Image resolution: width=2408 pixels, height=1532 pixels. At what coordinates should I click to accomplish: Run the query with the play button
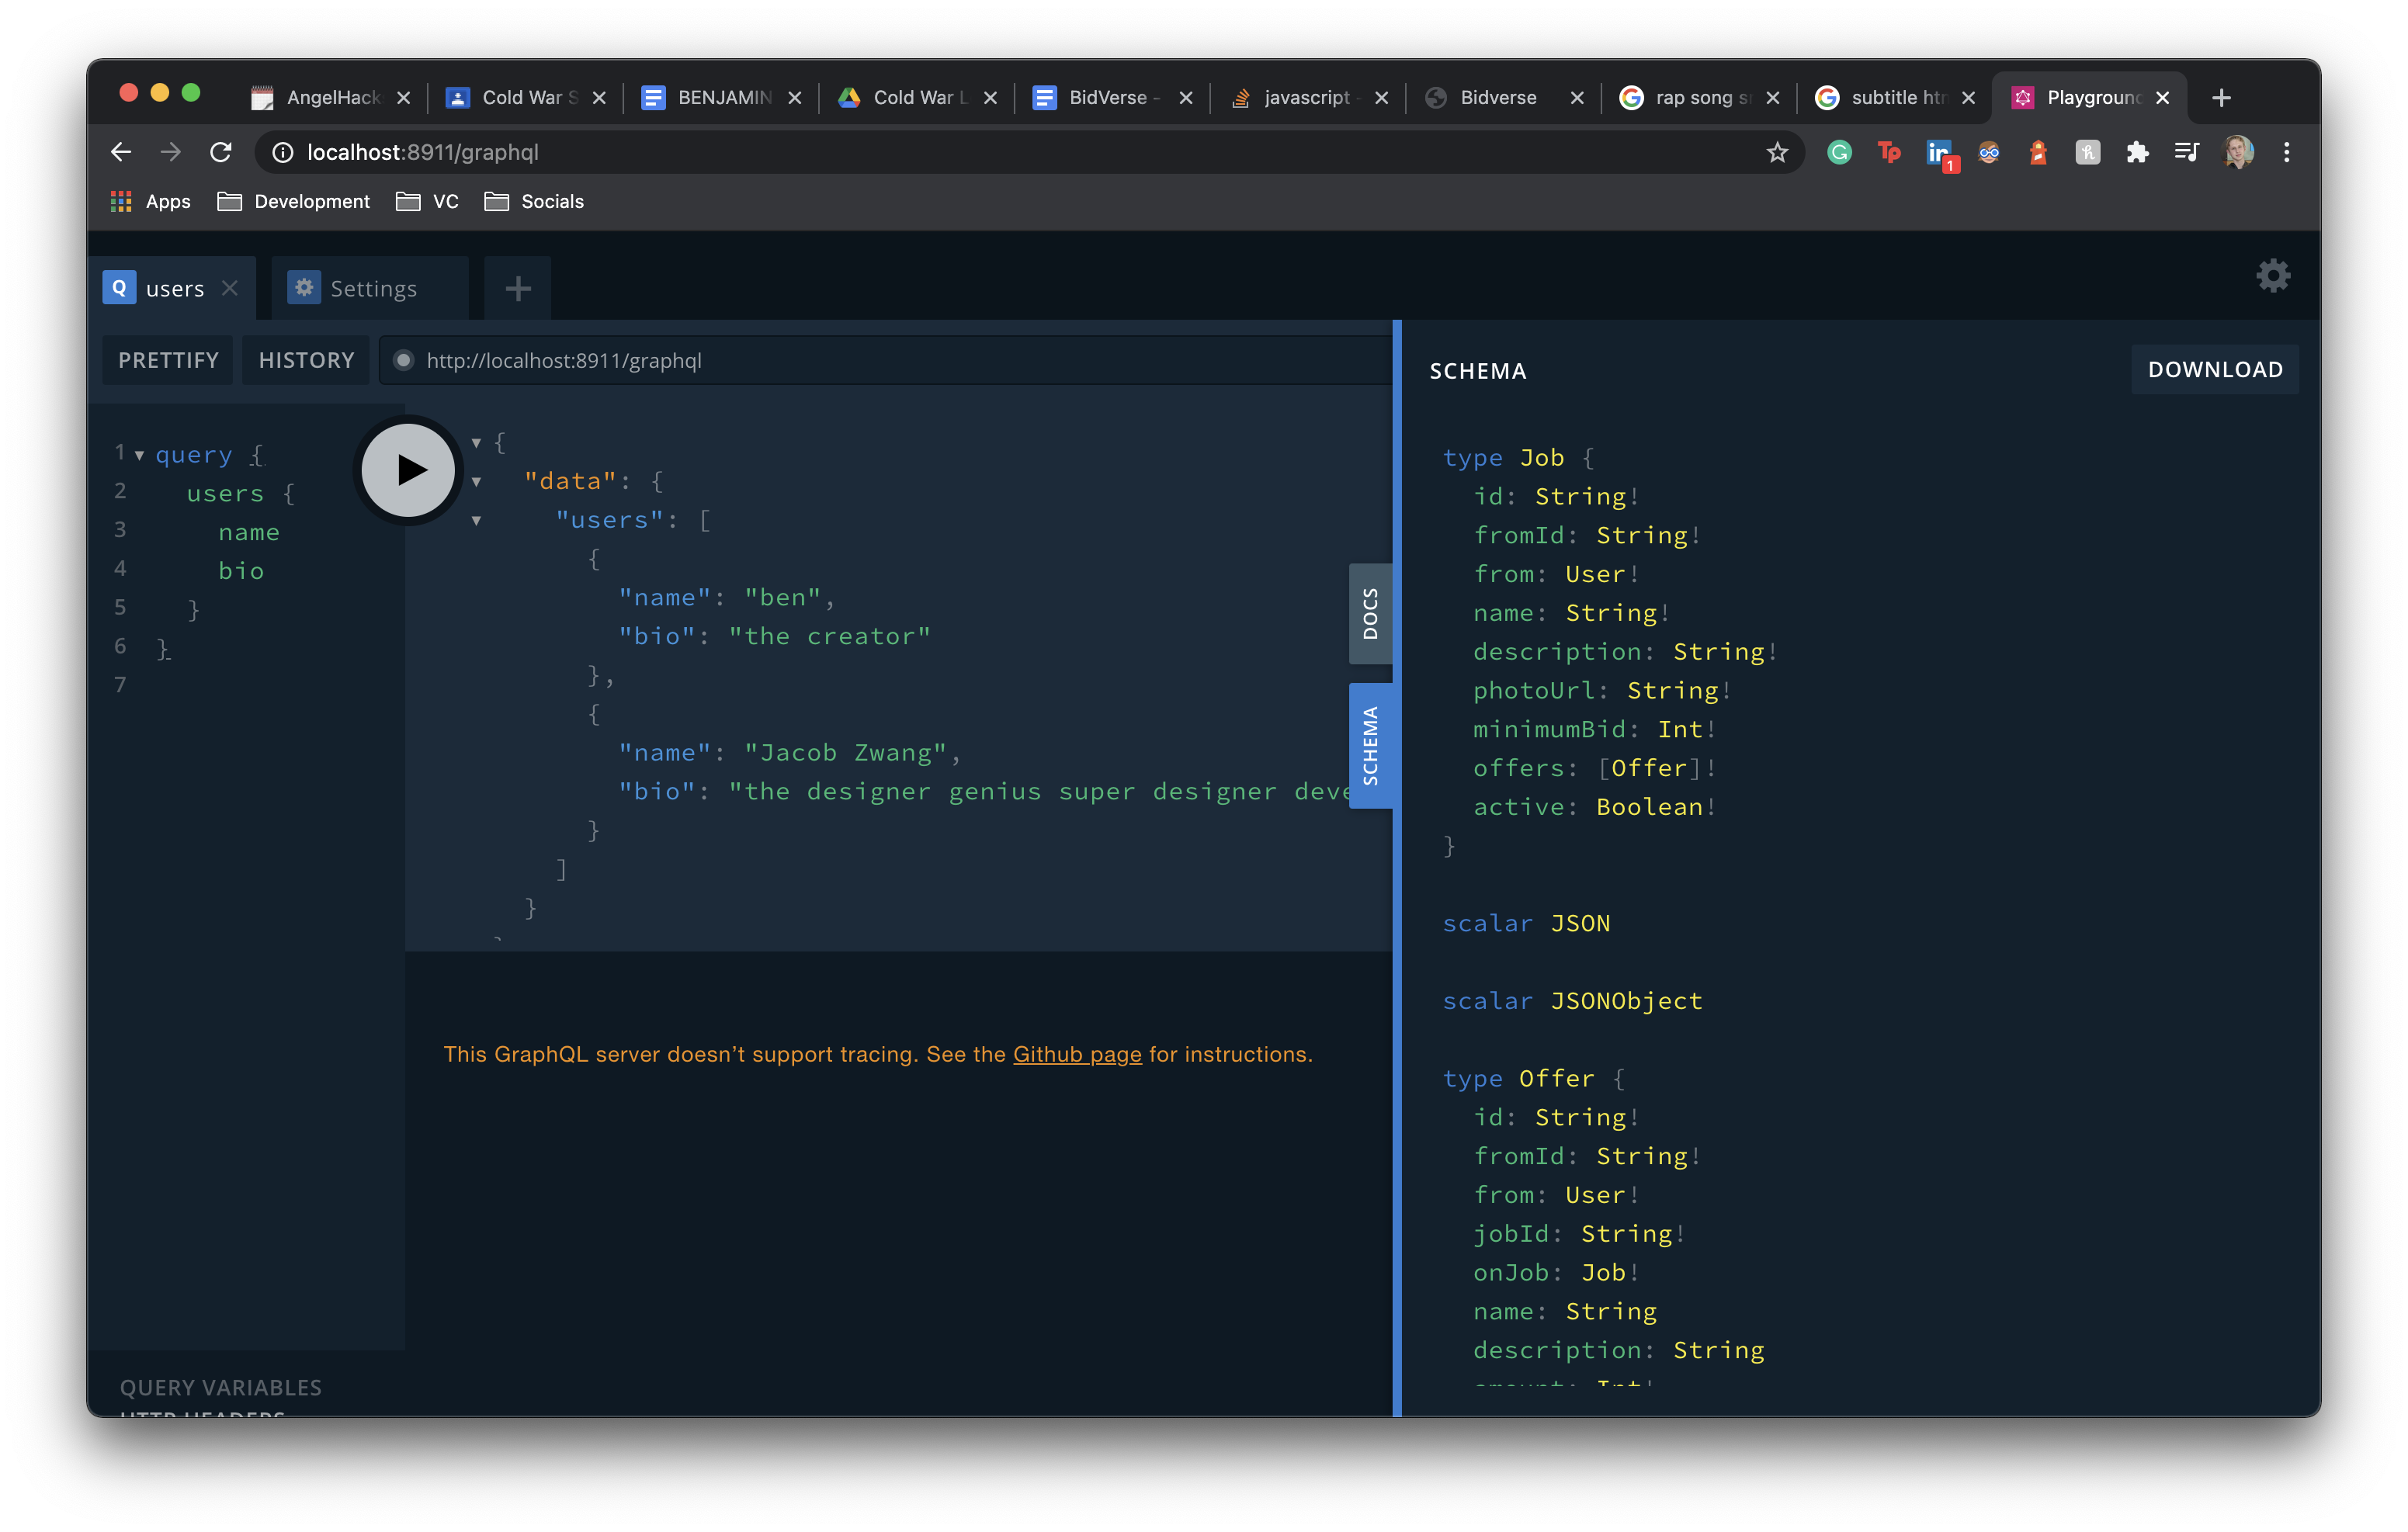408,470
